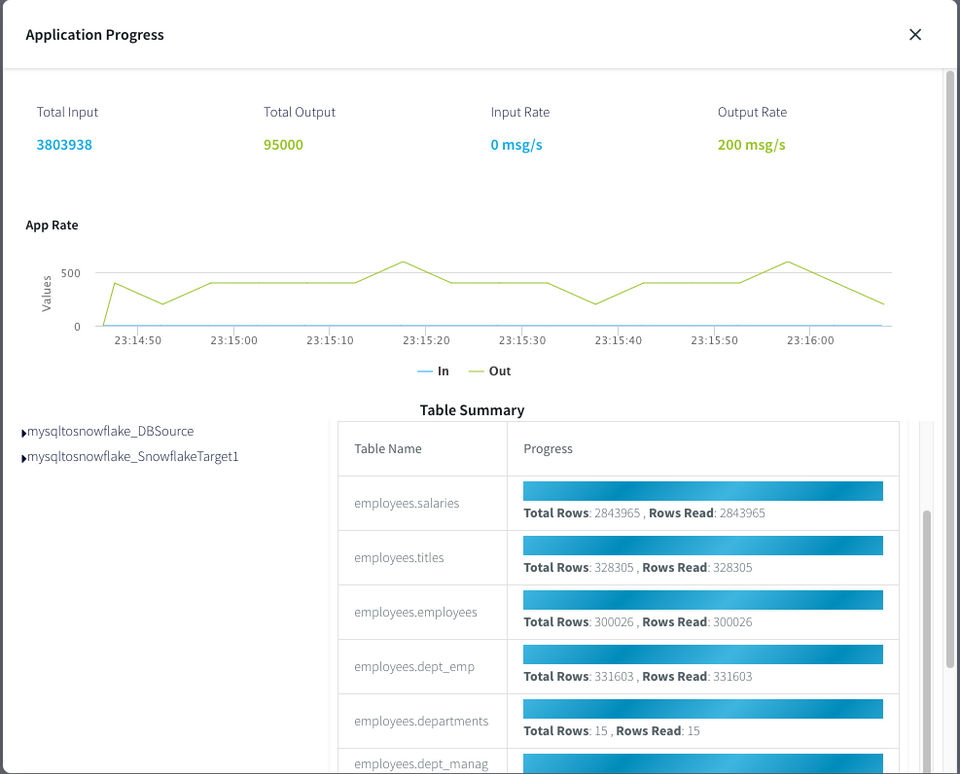Click the employees.dept_emp progress bar
The image size is (960, 774).
tap(703, 654)
